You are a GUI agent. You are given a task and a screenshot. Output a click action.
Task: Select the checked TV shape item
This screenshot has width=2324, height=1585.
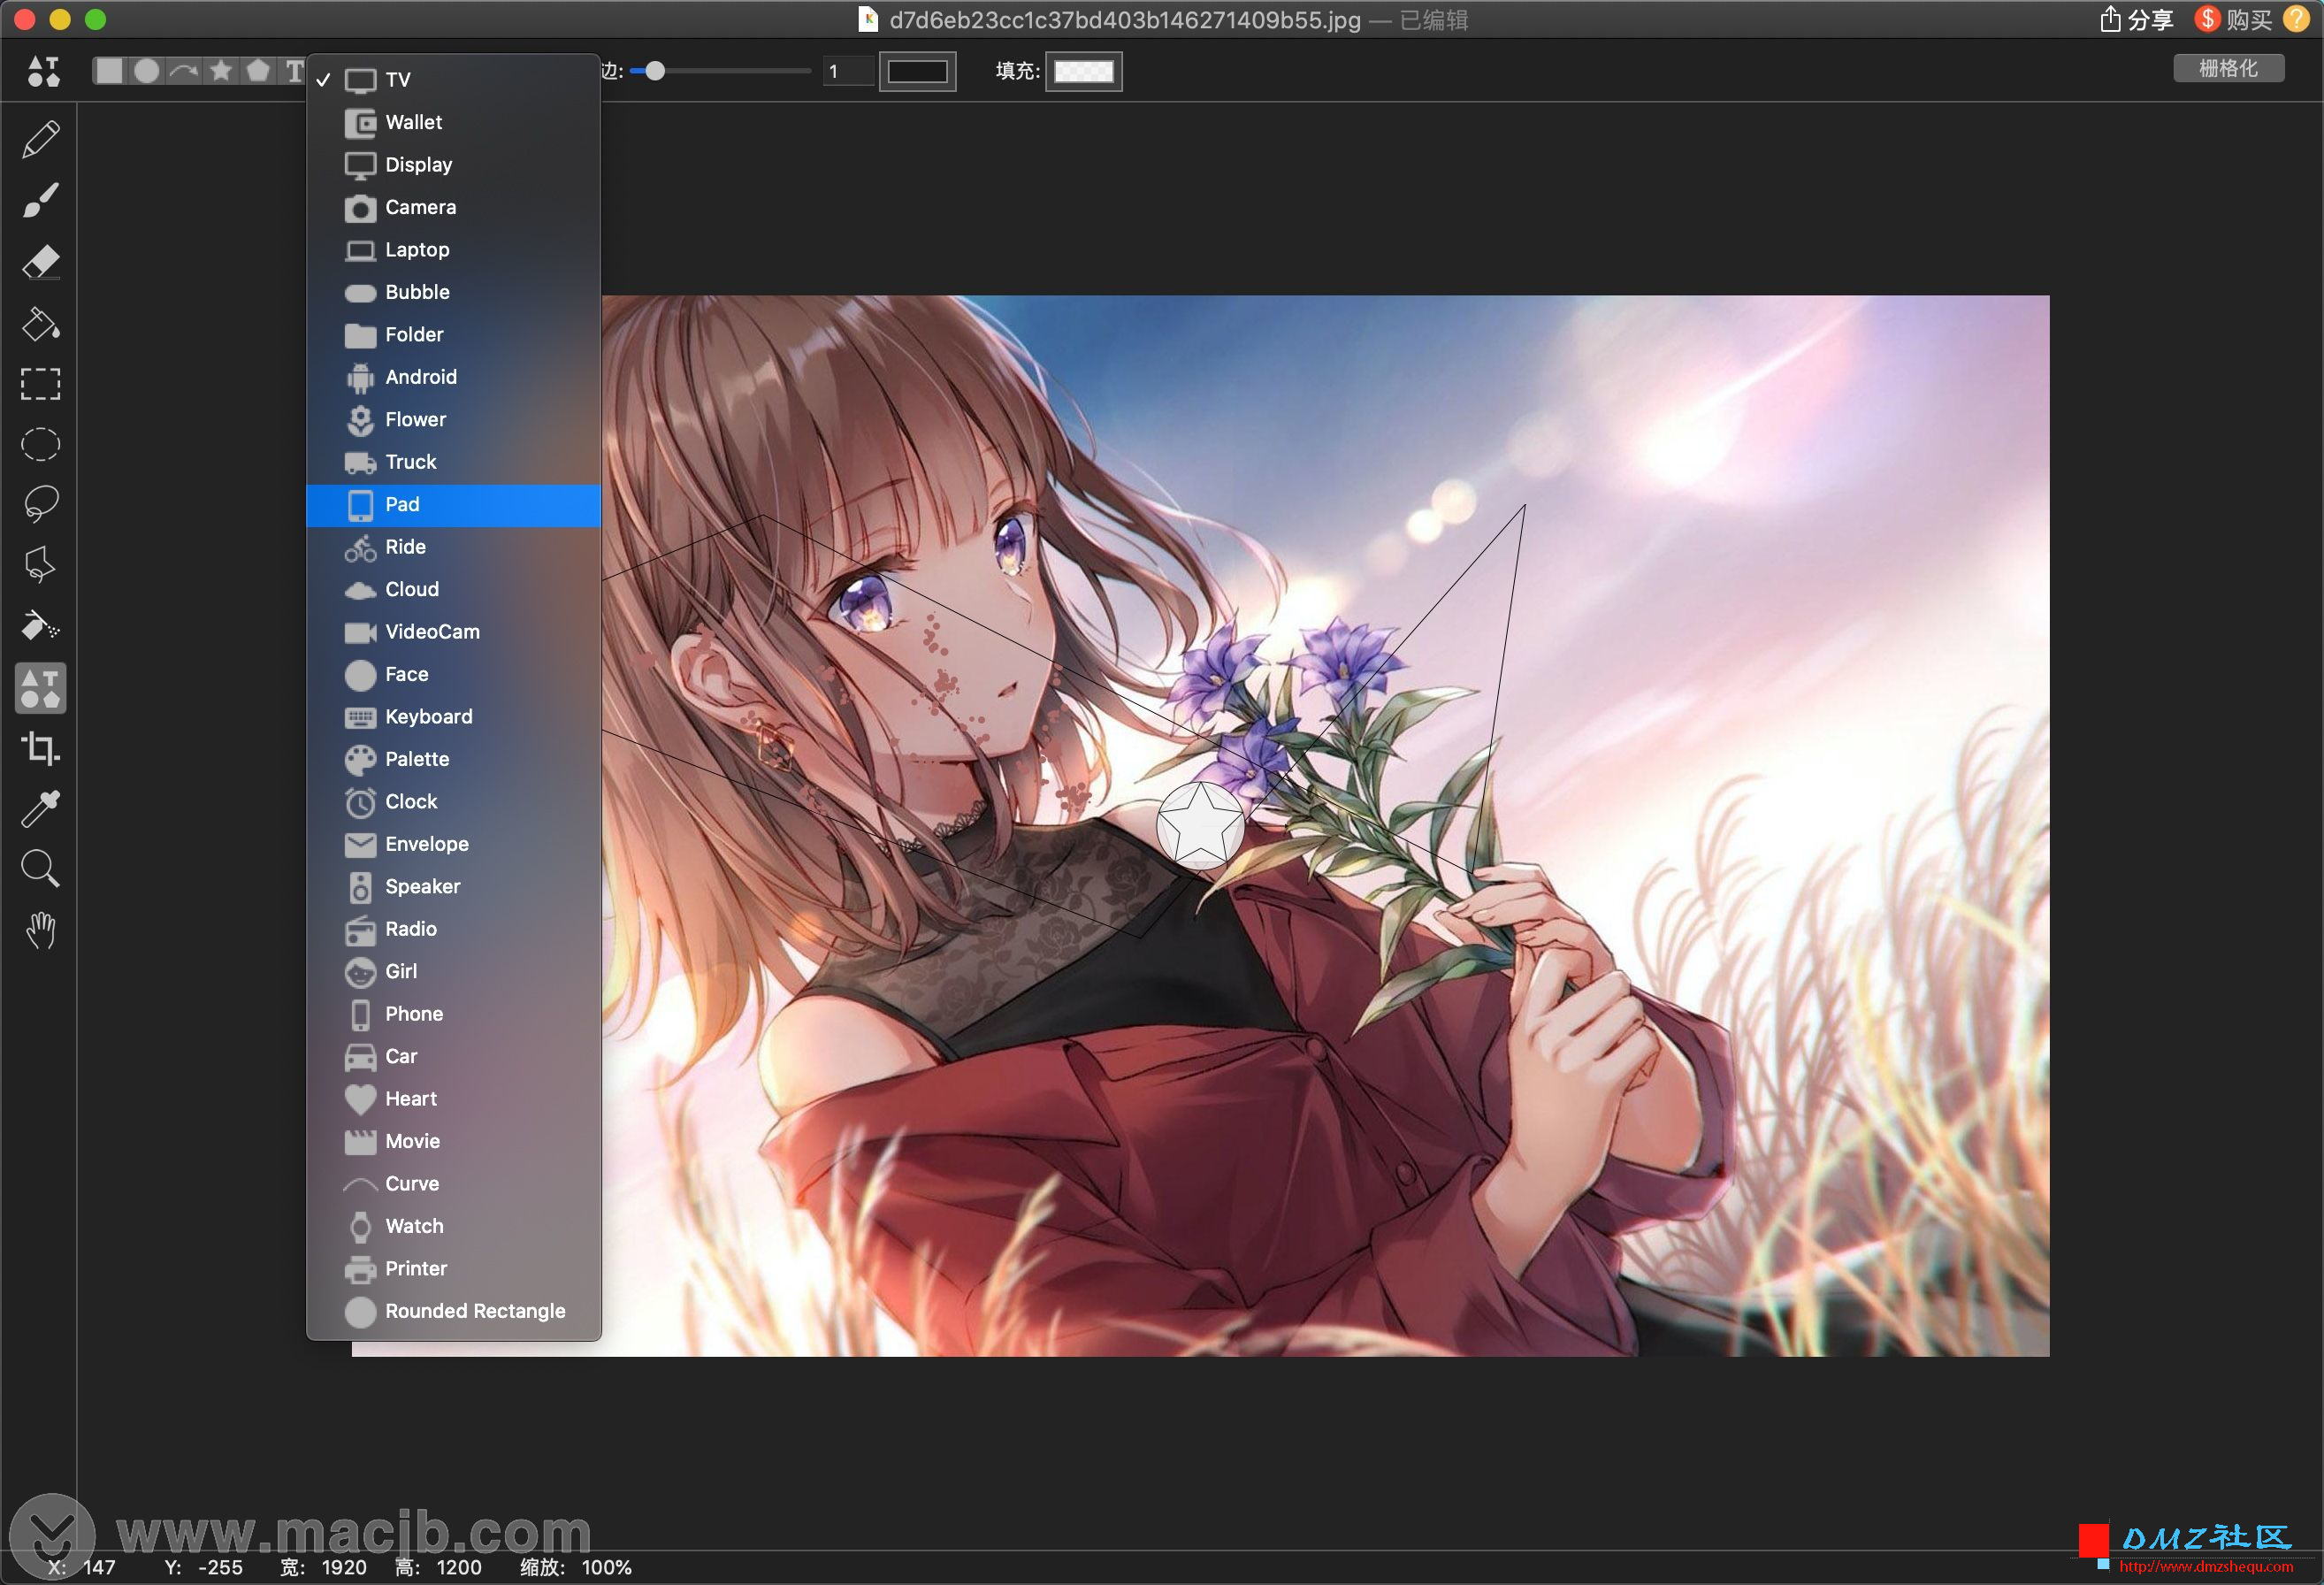click(x=453, y=80)
